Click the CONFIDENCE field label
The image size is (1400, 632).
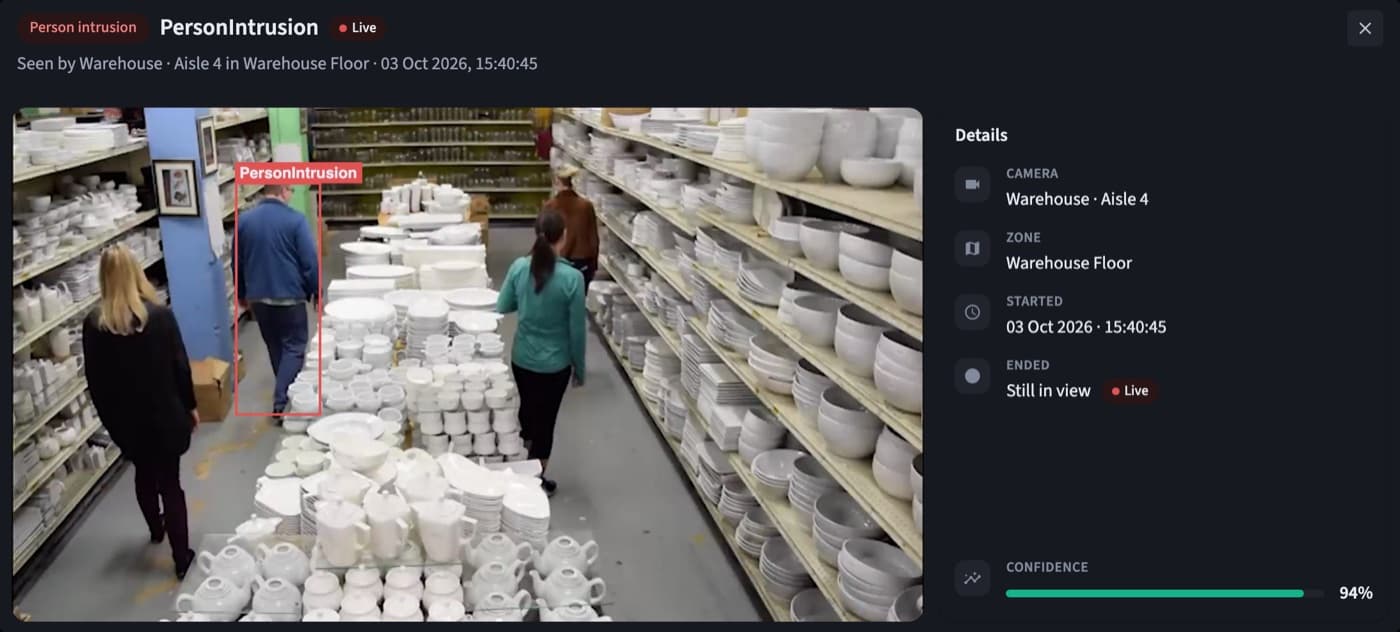click(1047, 567)
